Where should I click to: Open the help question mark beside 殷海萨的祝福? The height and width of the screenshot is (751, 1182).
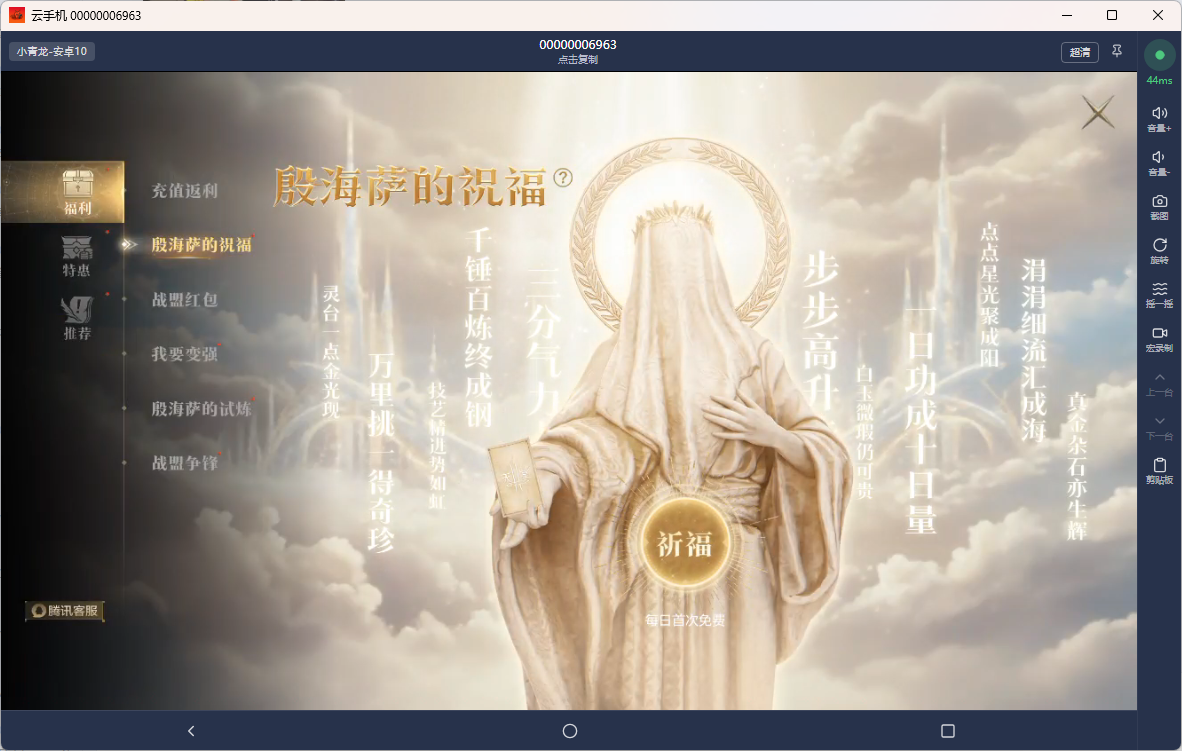[563, 177]
